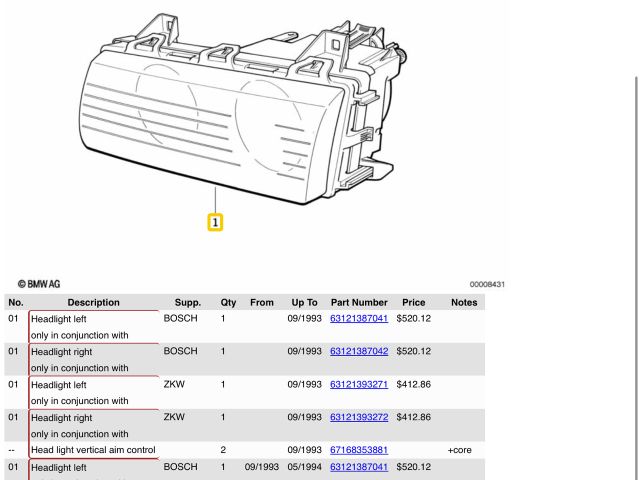Open part number 63121387042 link

(358, 351)
